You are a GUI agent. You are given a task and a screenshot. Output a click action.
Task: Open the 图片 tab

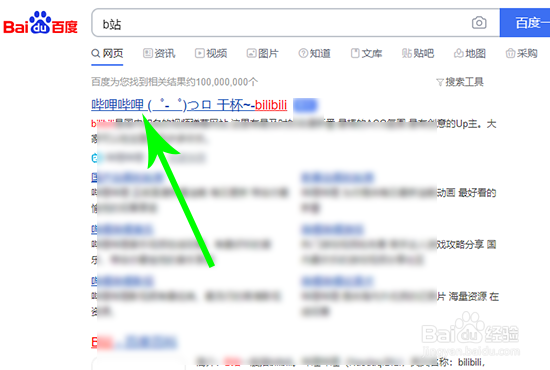263,54
